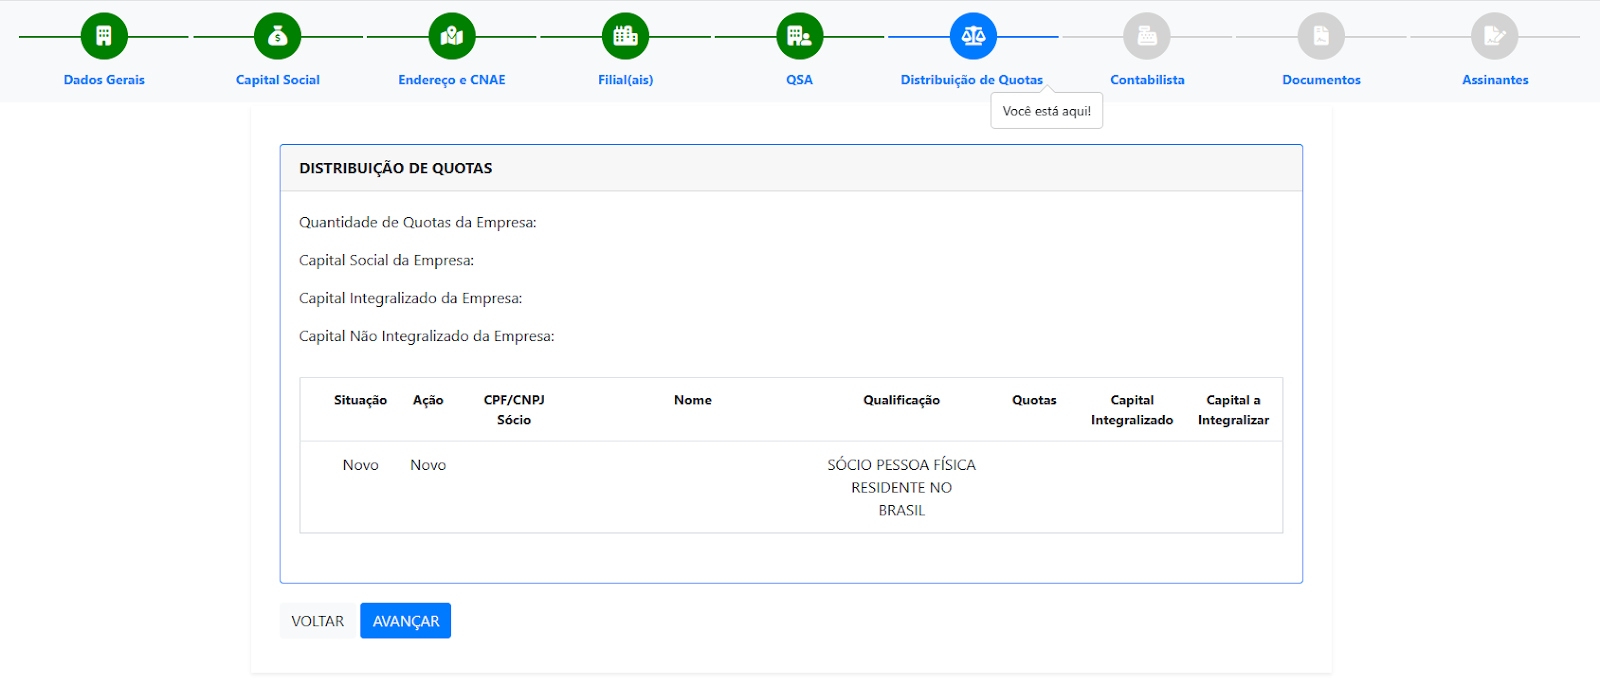Open the Assinantes step label
This screenshot has width=1600, height=686.
pyautogui.click(x=1495, y=80)
